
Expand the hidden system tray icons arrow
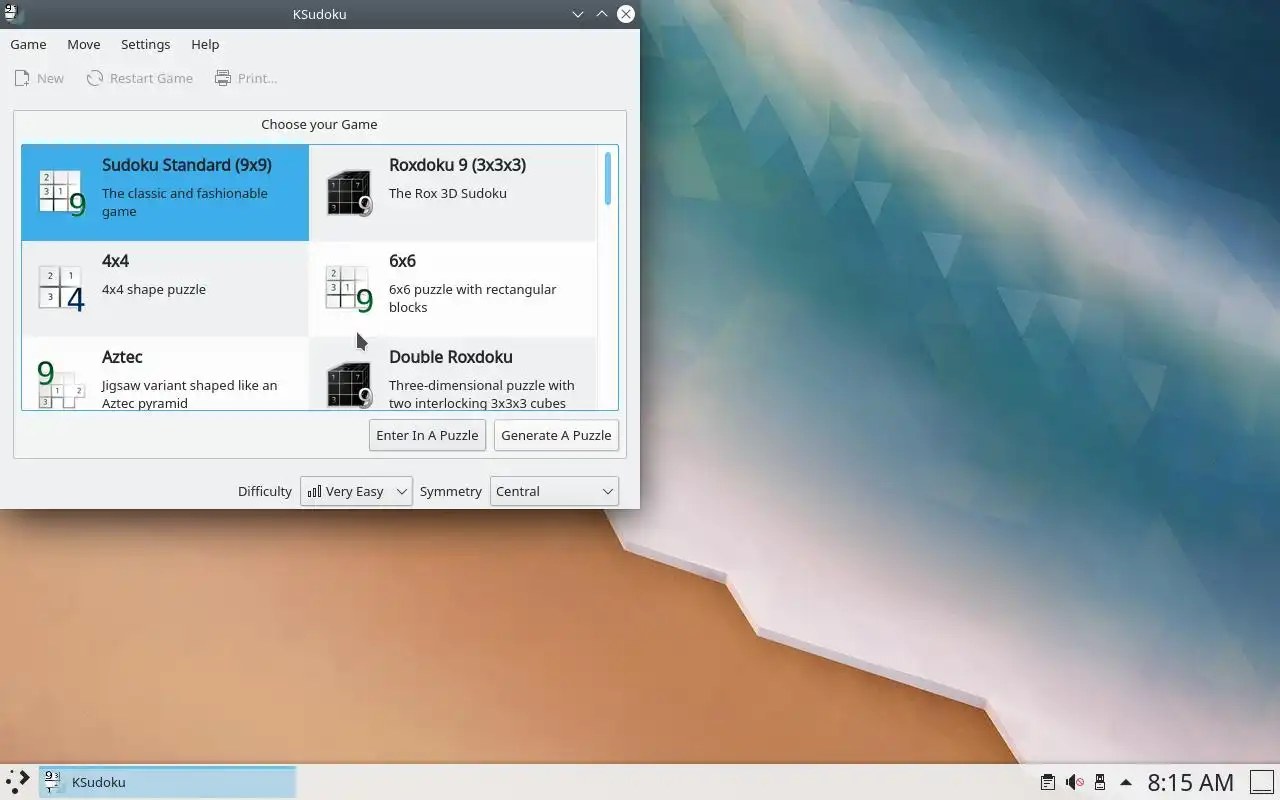click(1126, 782)
